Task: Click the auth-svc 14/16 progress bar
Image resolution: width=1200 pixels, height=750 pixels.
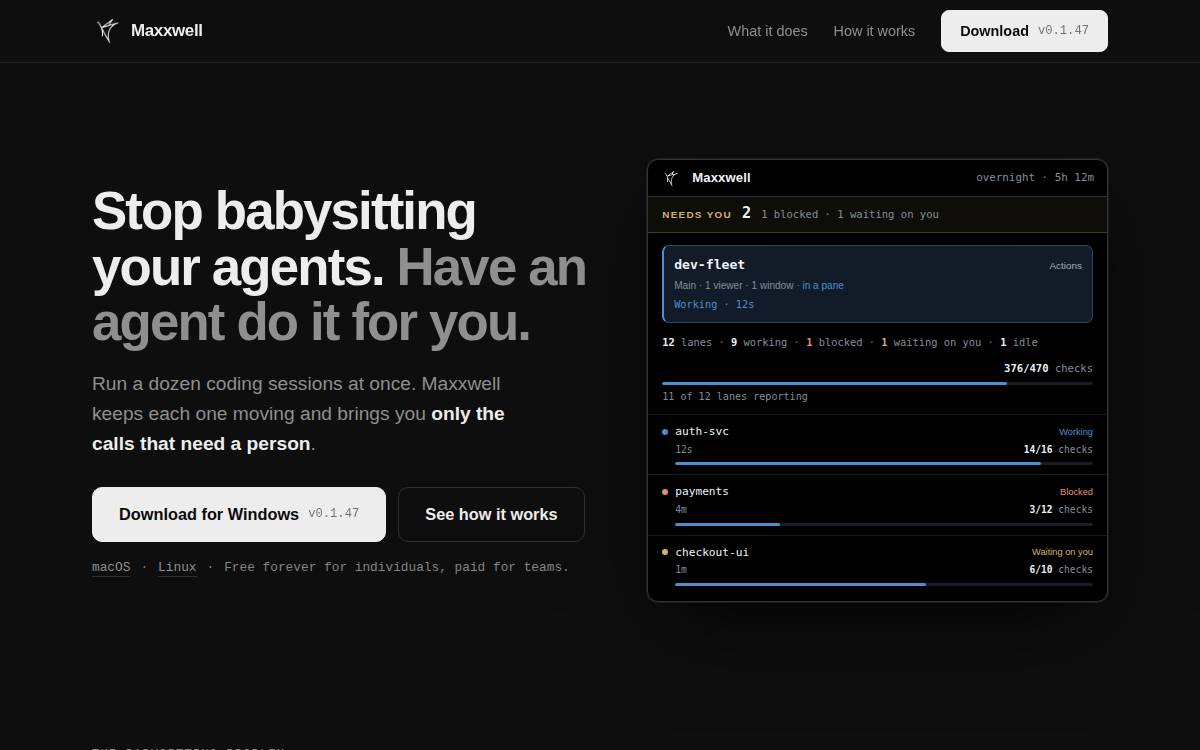Action: [884, 463]
